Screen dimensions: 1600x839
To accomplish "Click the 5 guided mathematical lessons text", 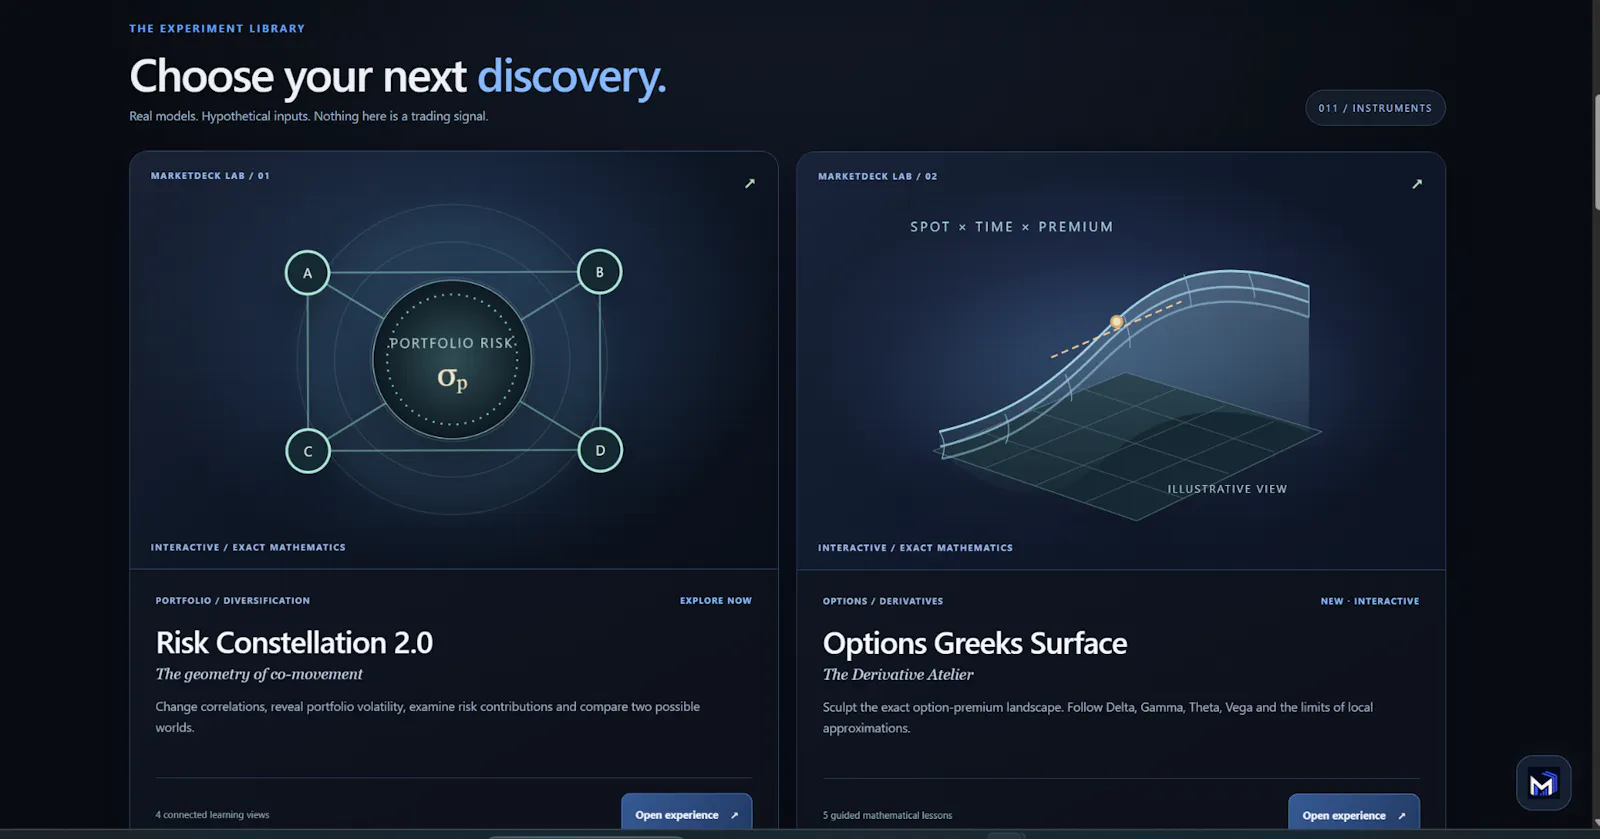I will (887, 815).
